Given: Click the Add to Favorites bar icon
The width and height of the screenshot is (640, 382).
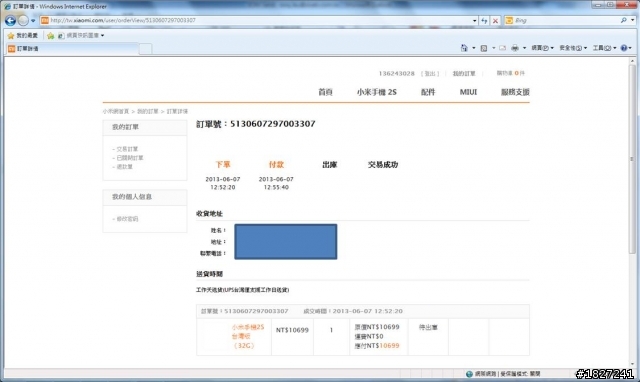Looking at the screenshot, I should point(50,36).
